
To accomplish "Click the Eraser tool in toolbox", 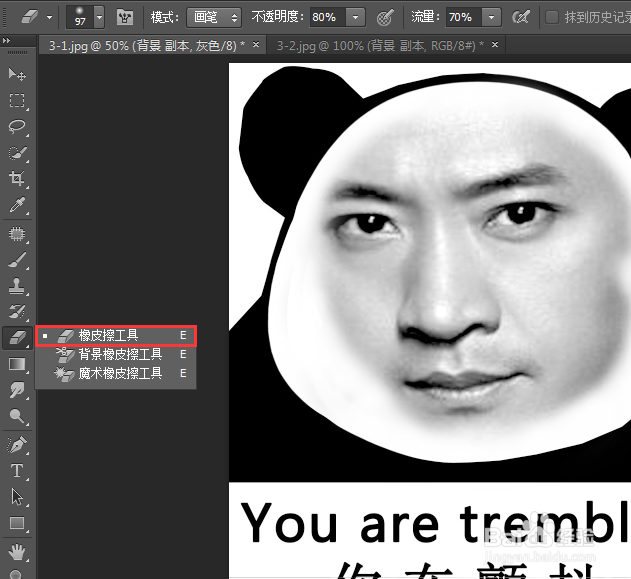I will 17,337.
